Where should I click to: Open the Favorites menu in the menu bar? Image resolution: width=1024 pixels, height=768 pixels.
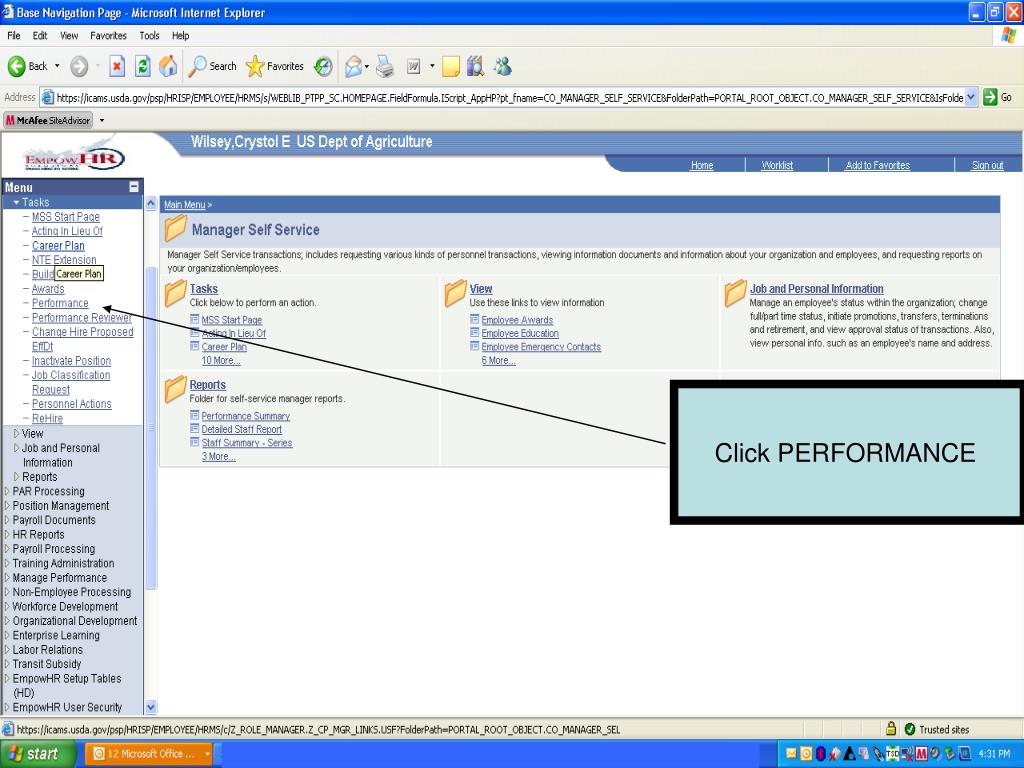coord(108,35)
